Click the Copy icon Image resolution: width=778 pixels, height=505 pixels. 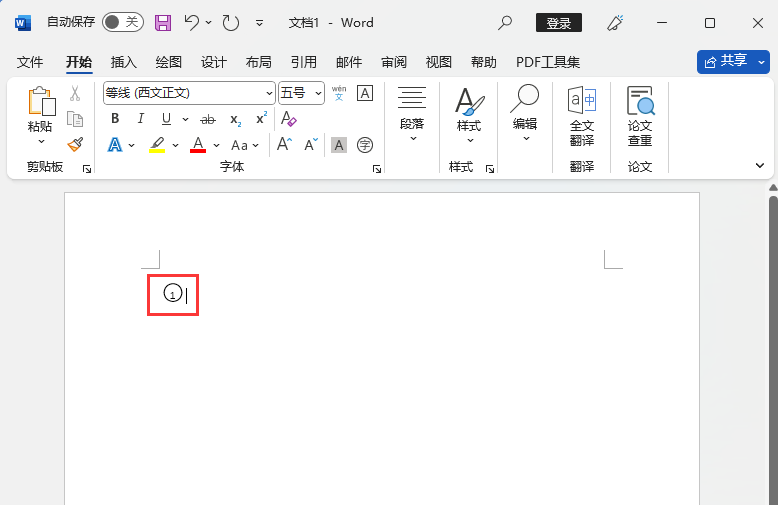tap(75, 119)
